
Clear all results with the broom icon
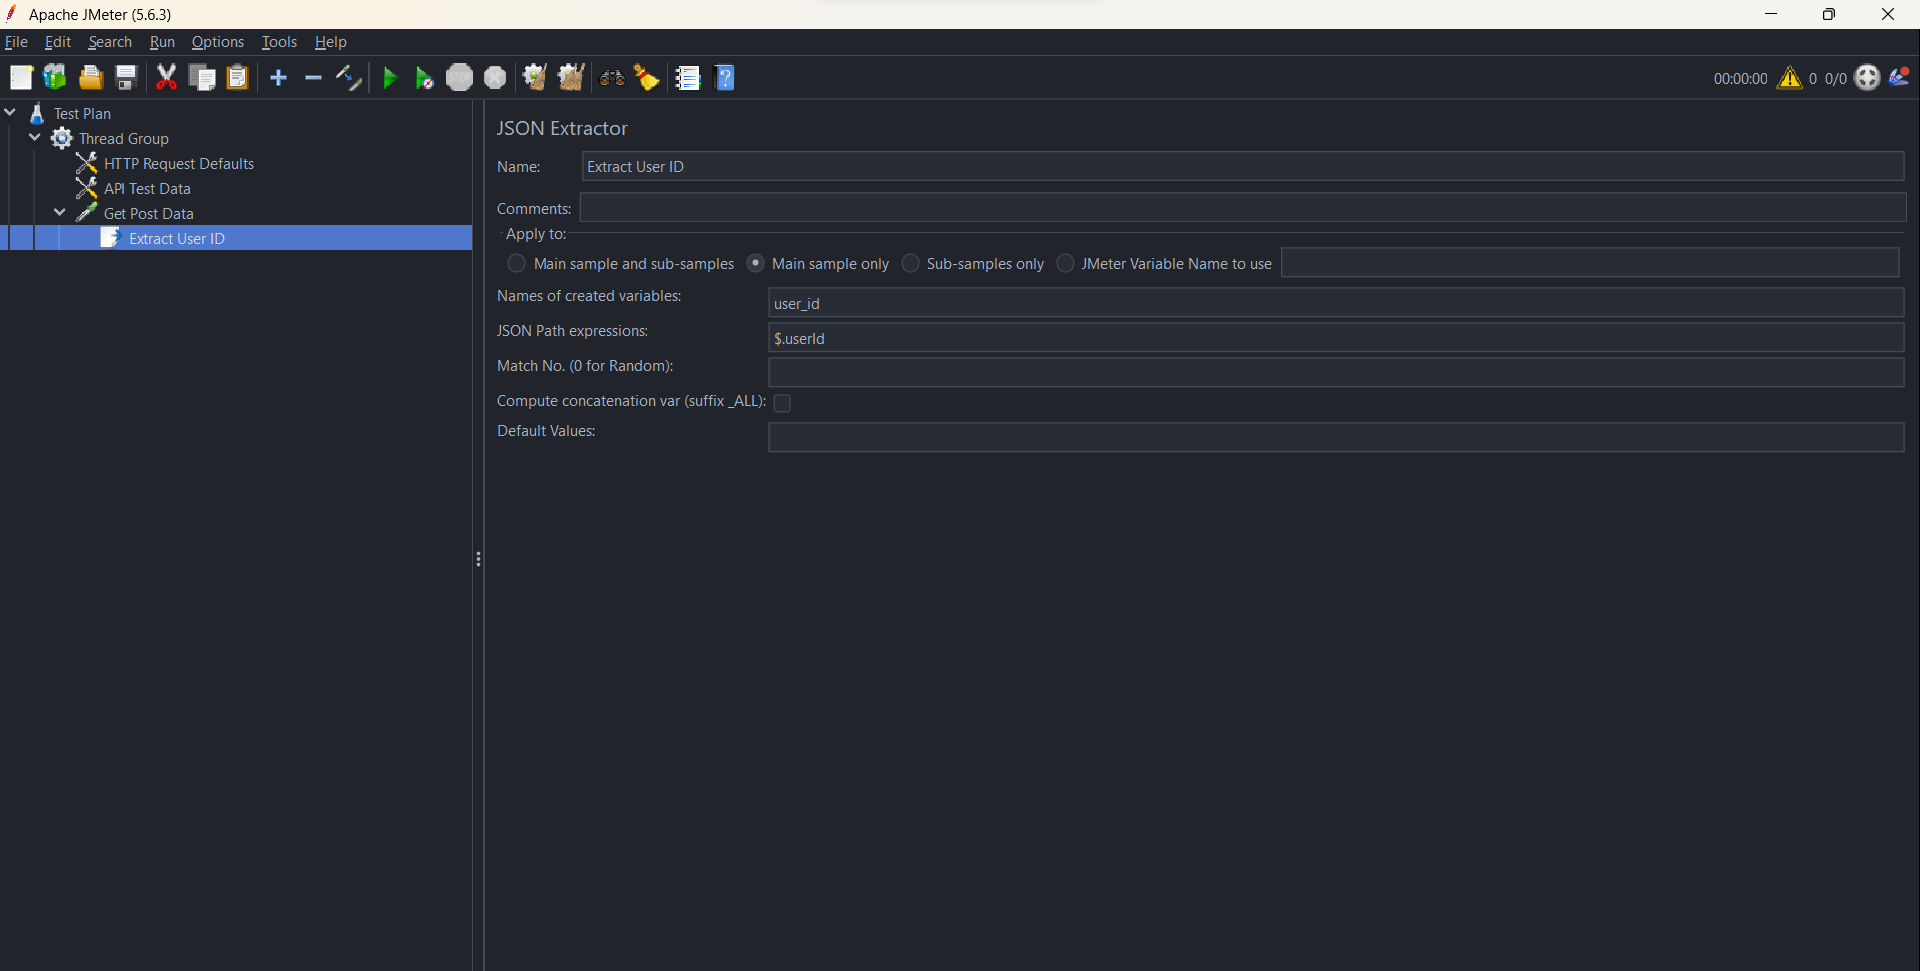pyautogui.click(x=647, y=77)
